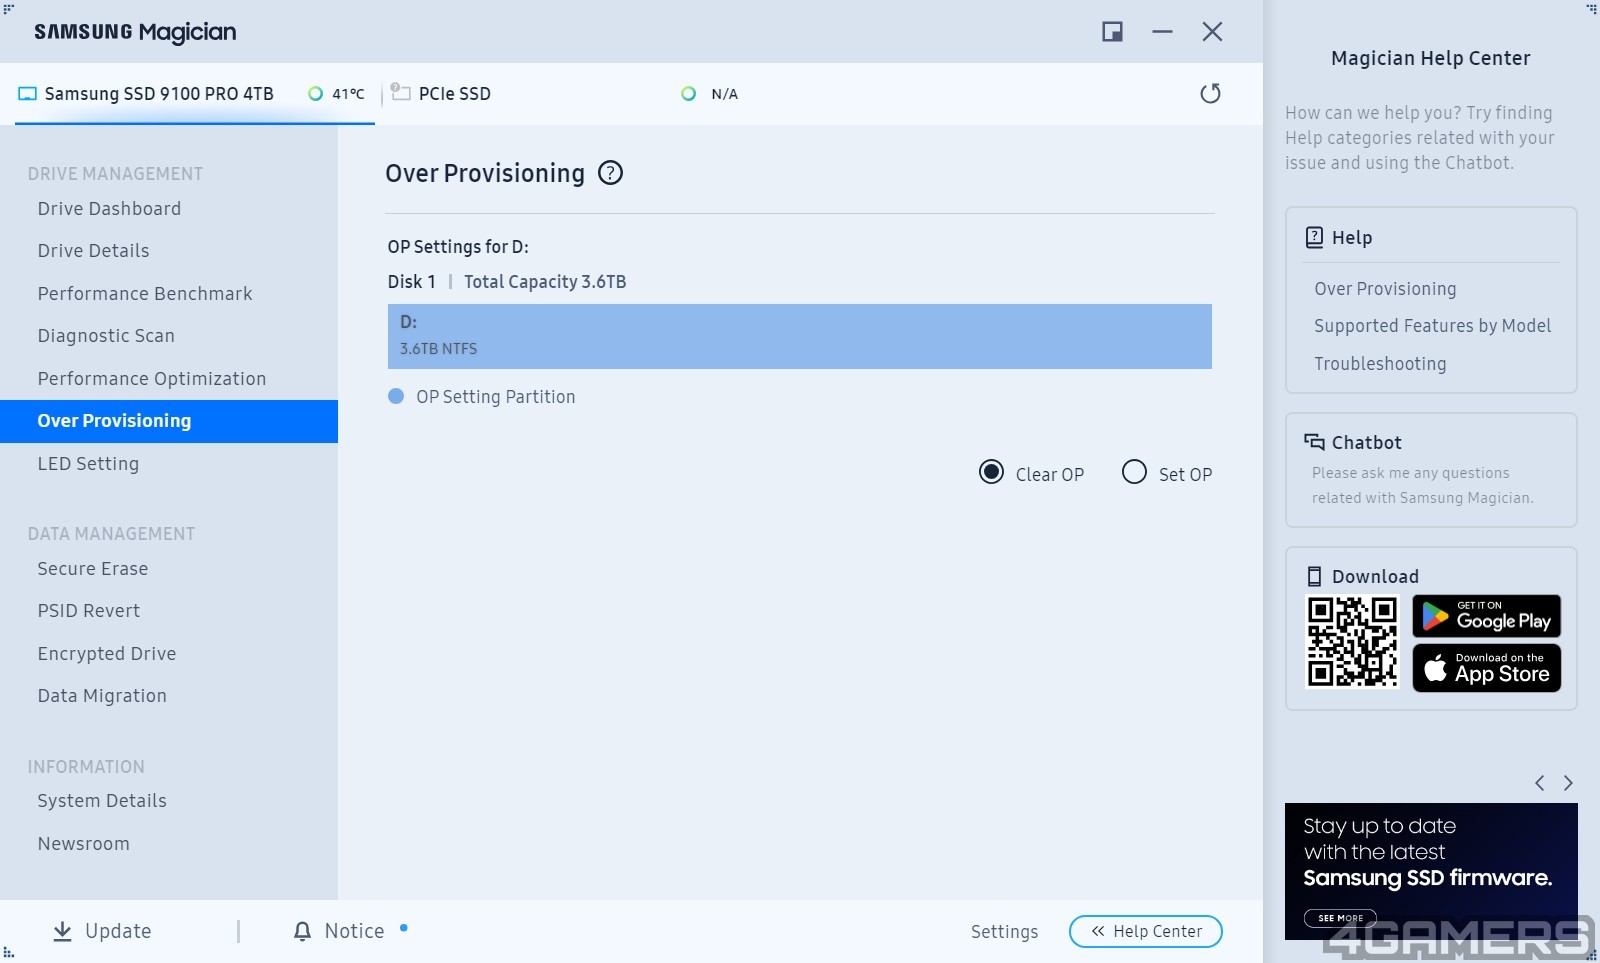Open Over Provisioning help topic link

click(1385, 289)
